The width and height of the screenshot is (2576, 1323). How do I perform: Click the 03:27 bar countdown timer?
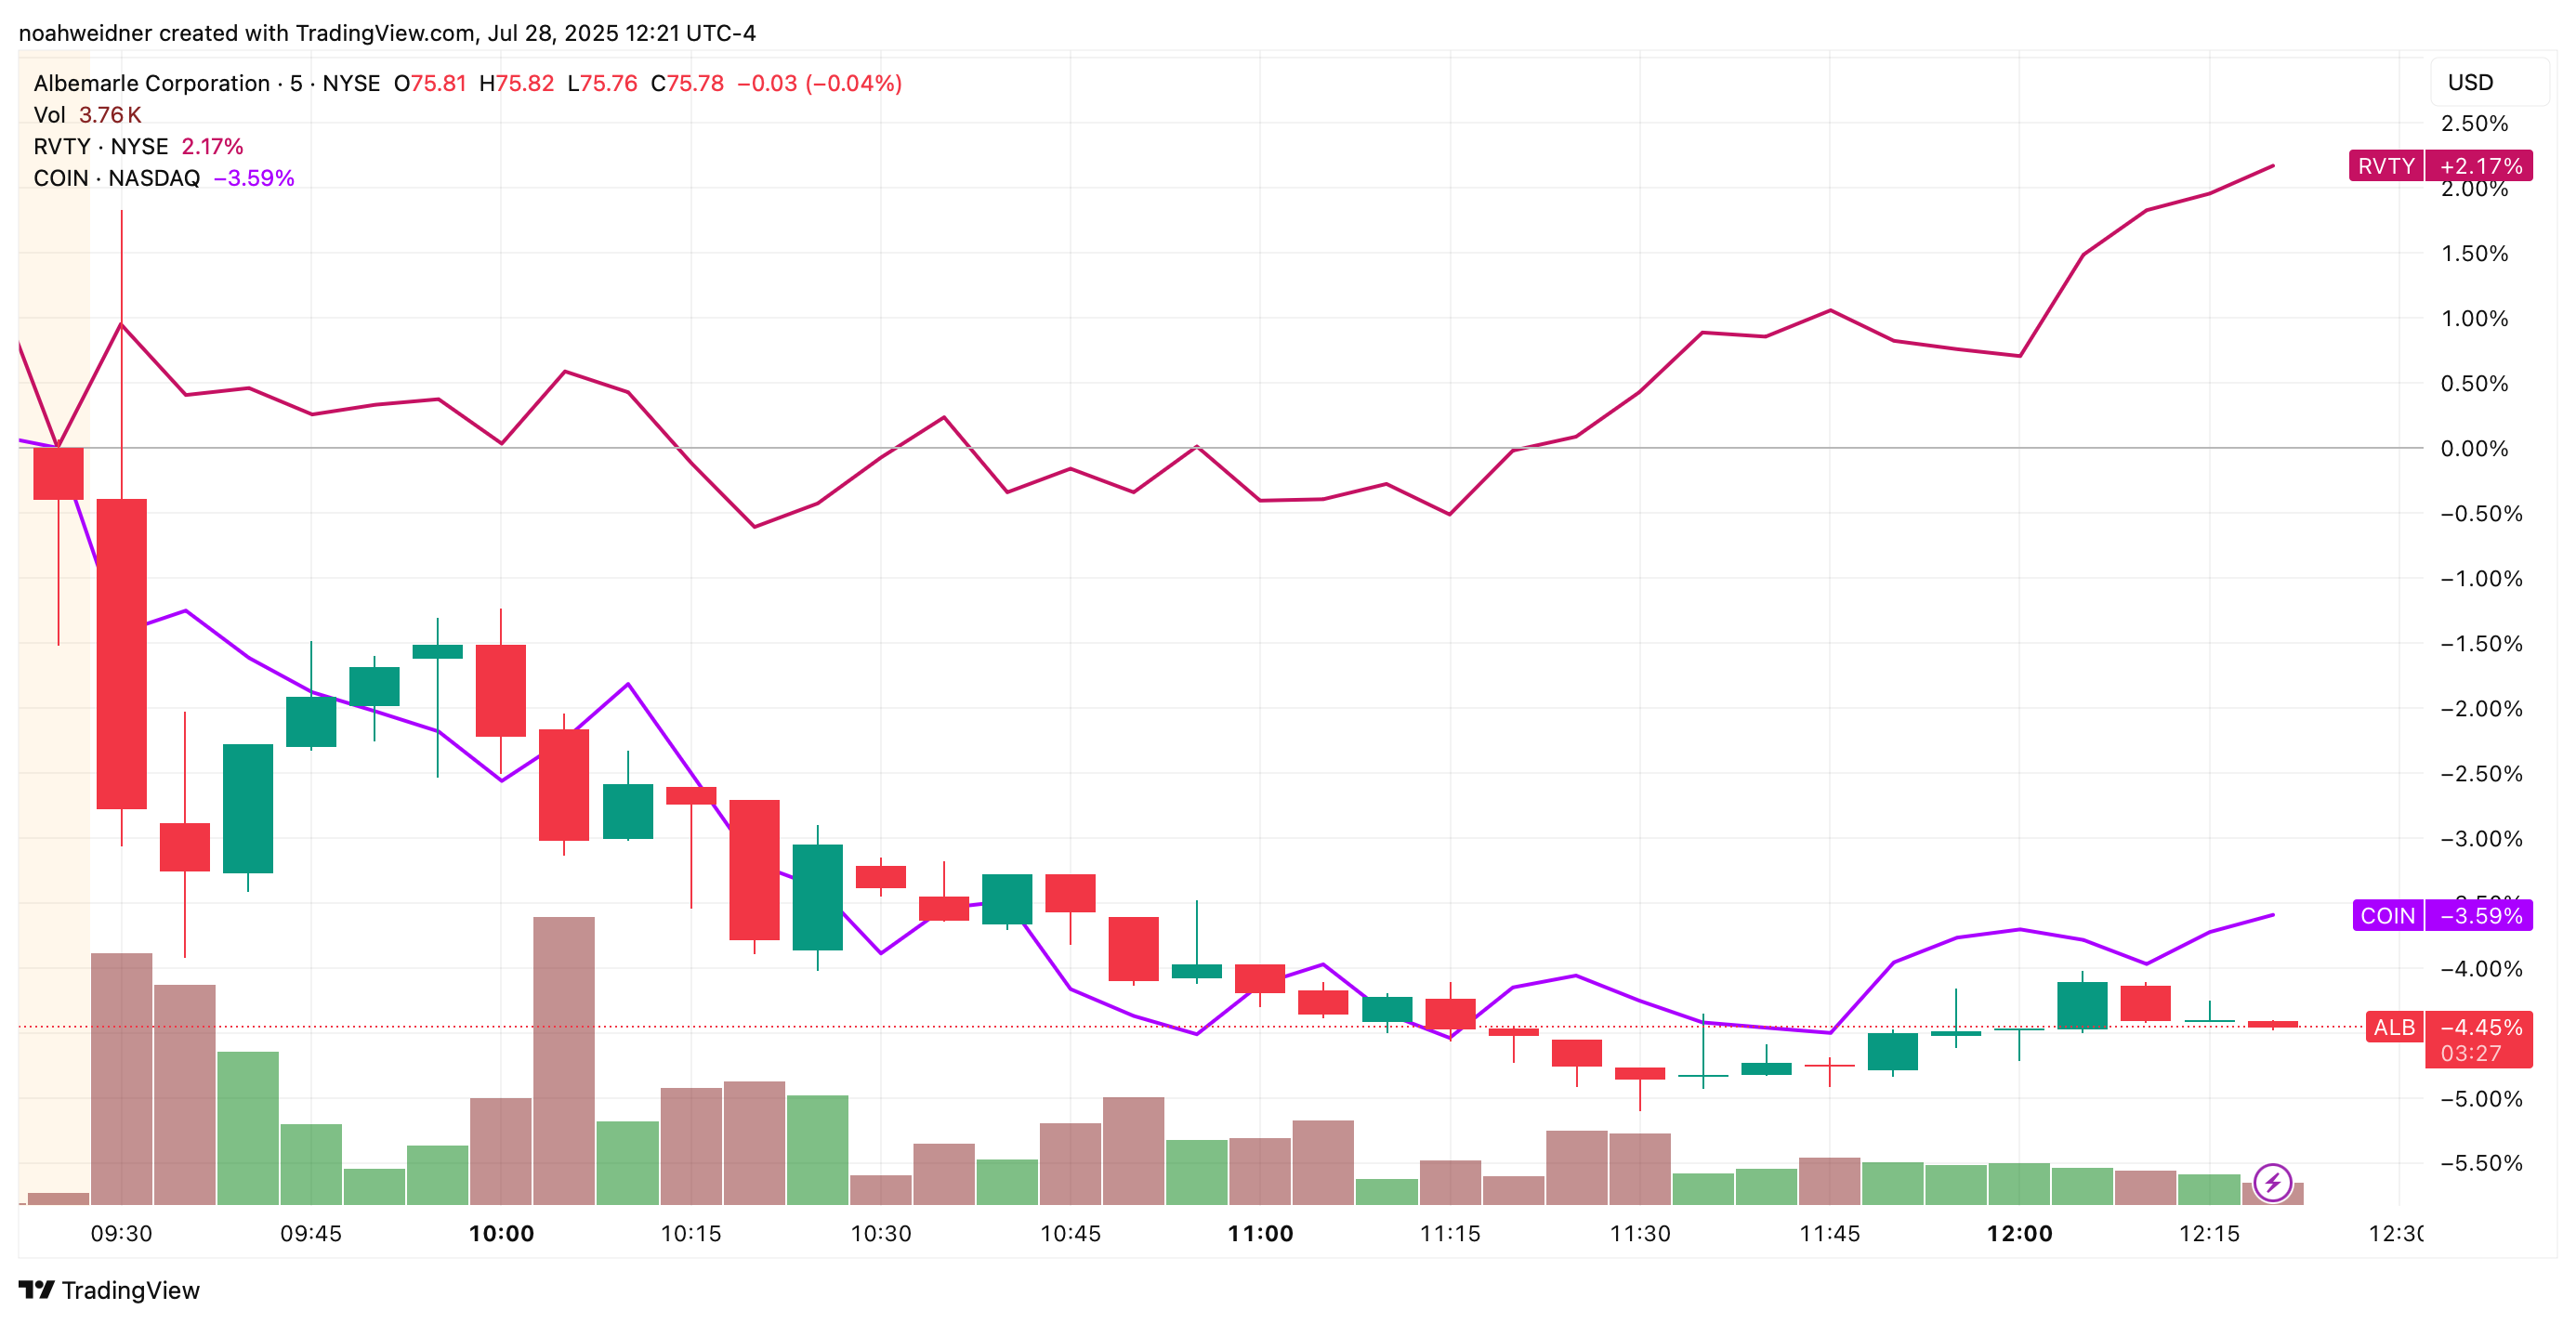2470,1053
